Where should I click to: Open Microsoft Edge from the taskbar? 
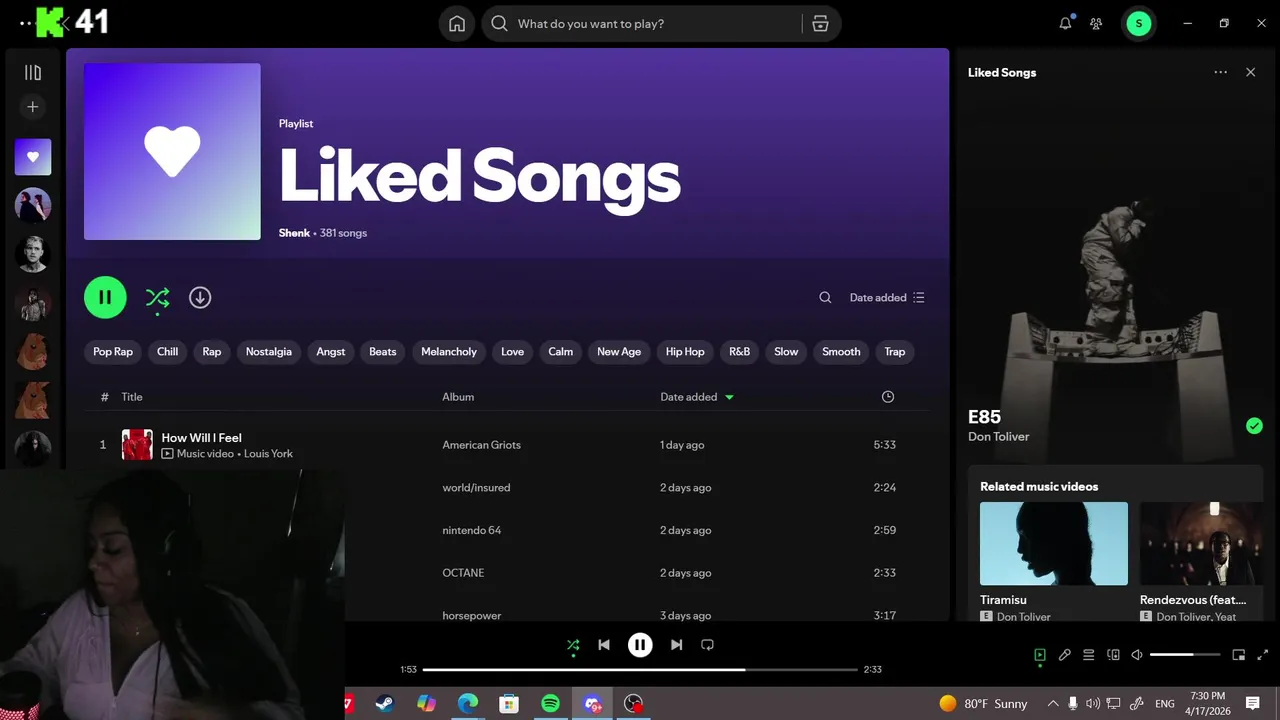pyautogui.click(x=468, y=704)
